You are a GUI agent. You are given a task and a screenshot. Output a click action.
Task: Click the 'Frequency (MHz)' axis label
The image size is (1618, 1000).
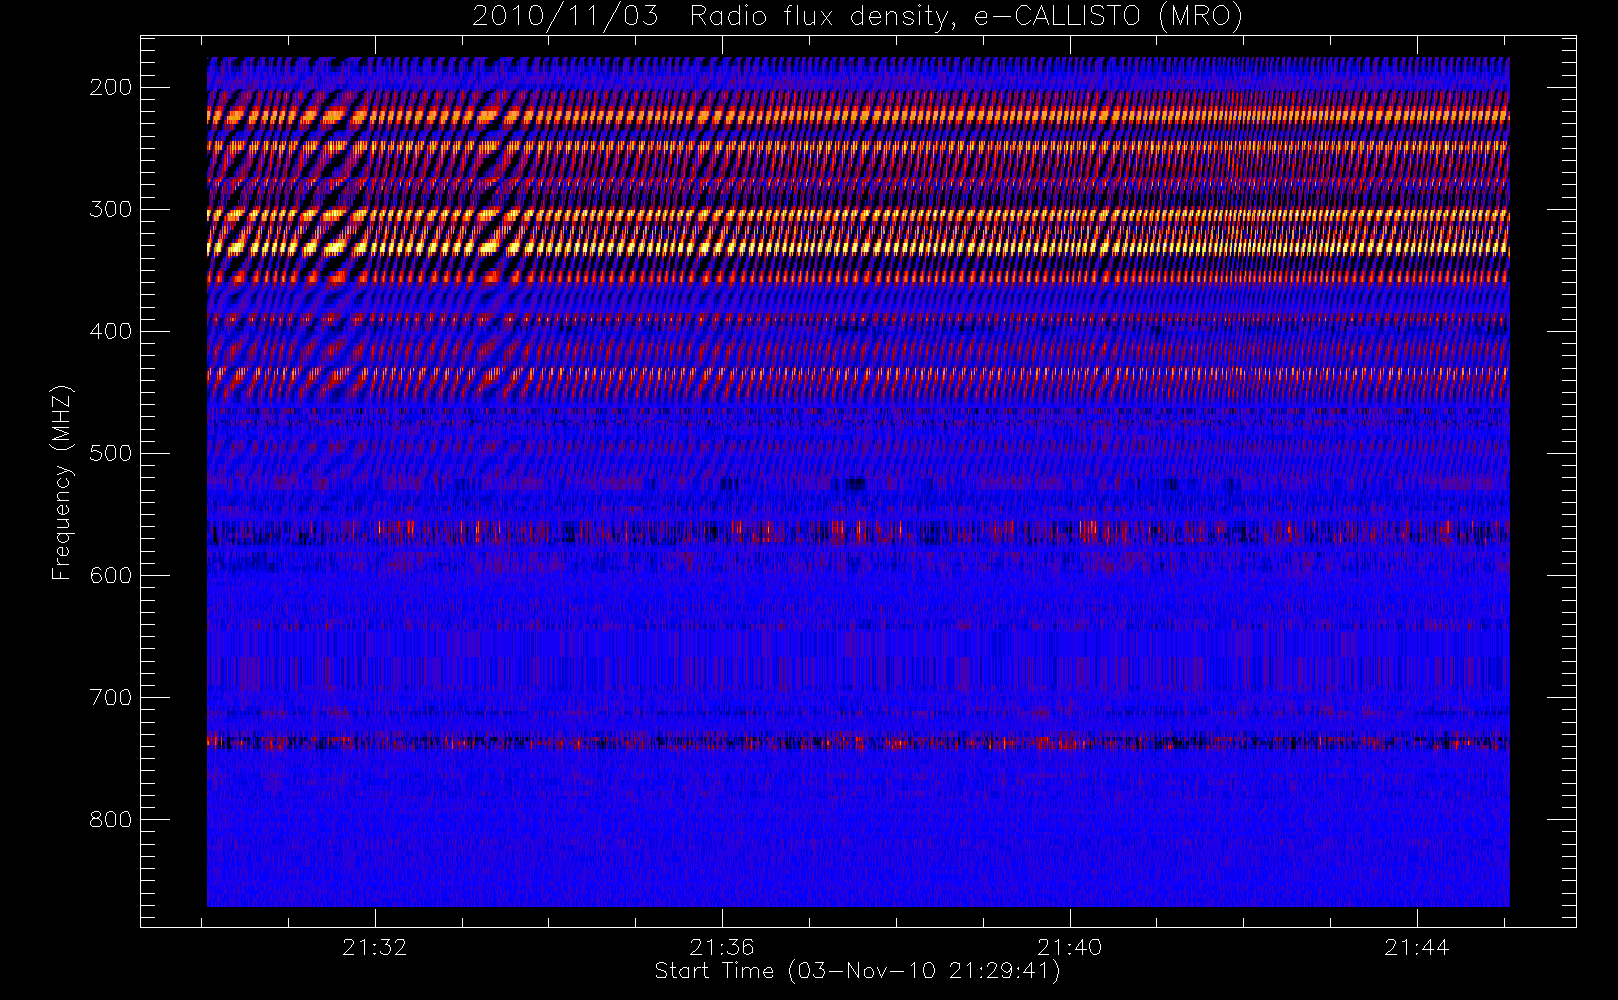click(62, 482)
